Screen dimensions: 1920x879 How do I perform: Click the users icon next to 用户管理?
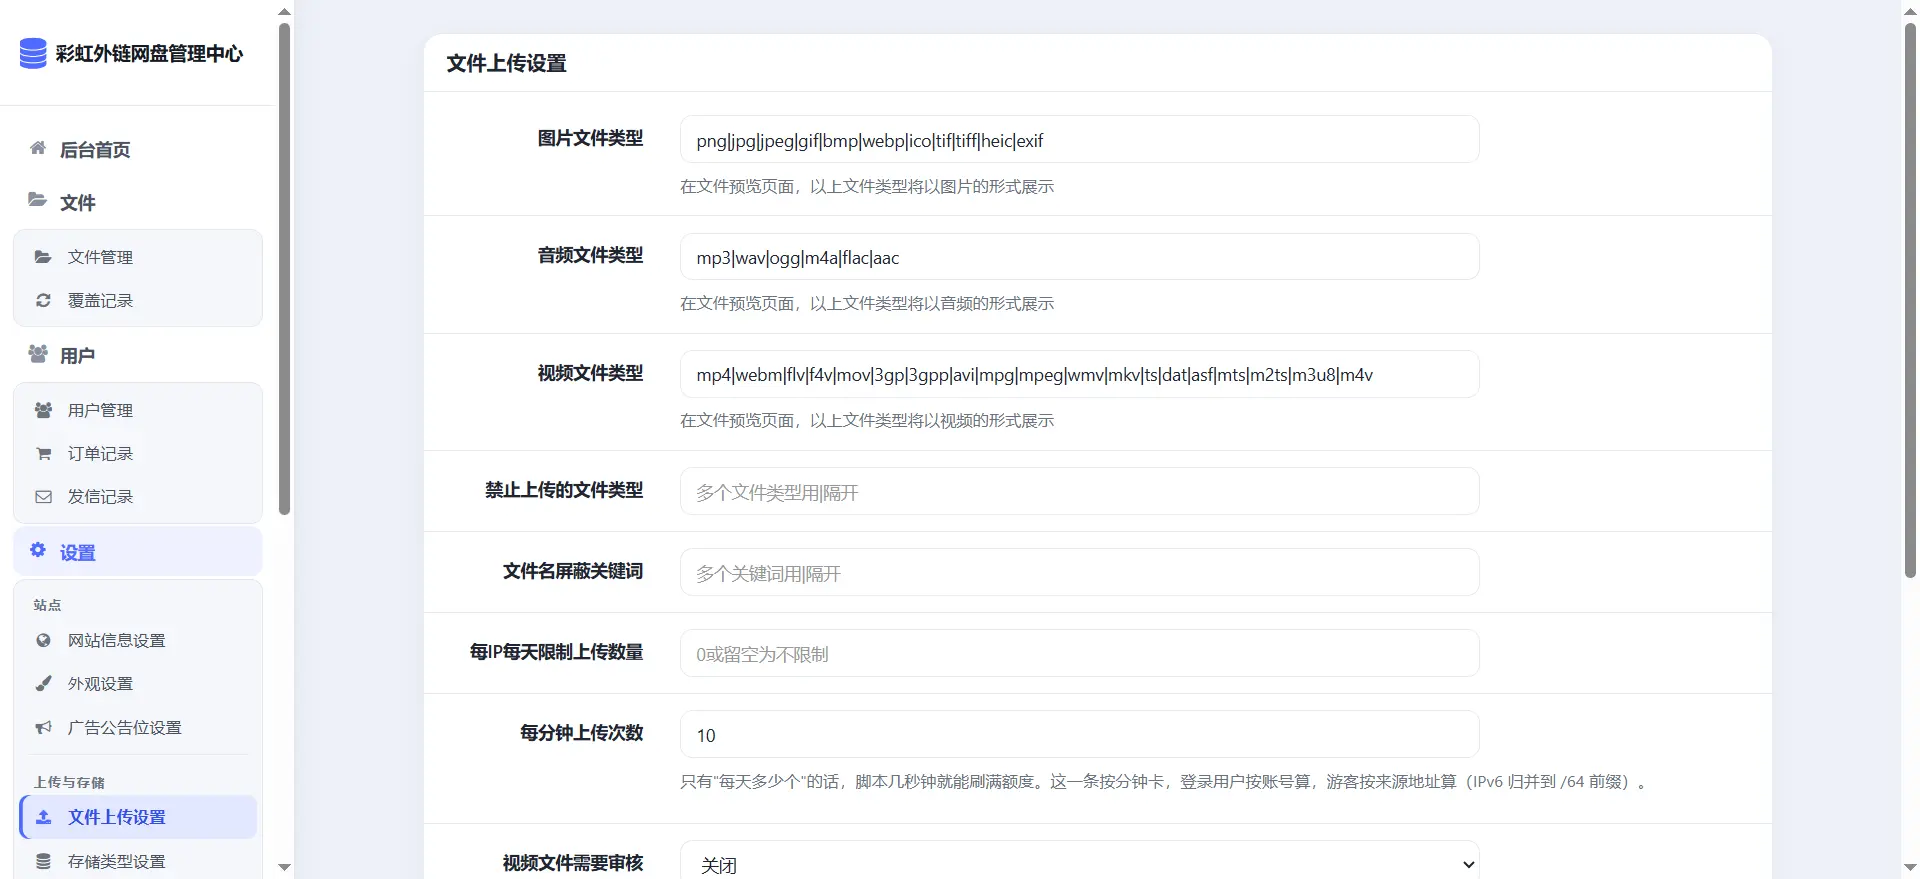[x=43, y=410]
